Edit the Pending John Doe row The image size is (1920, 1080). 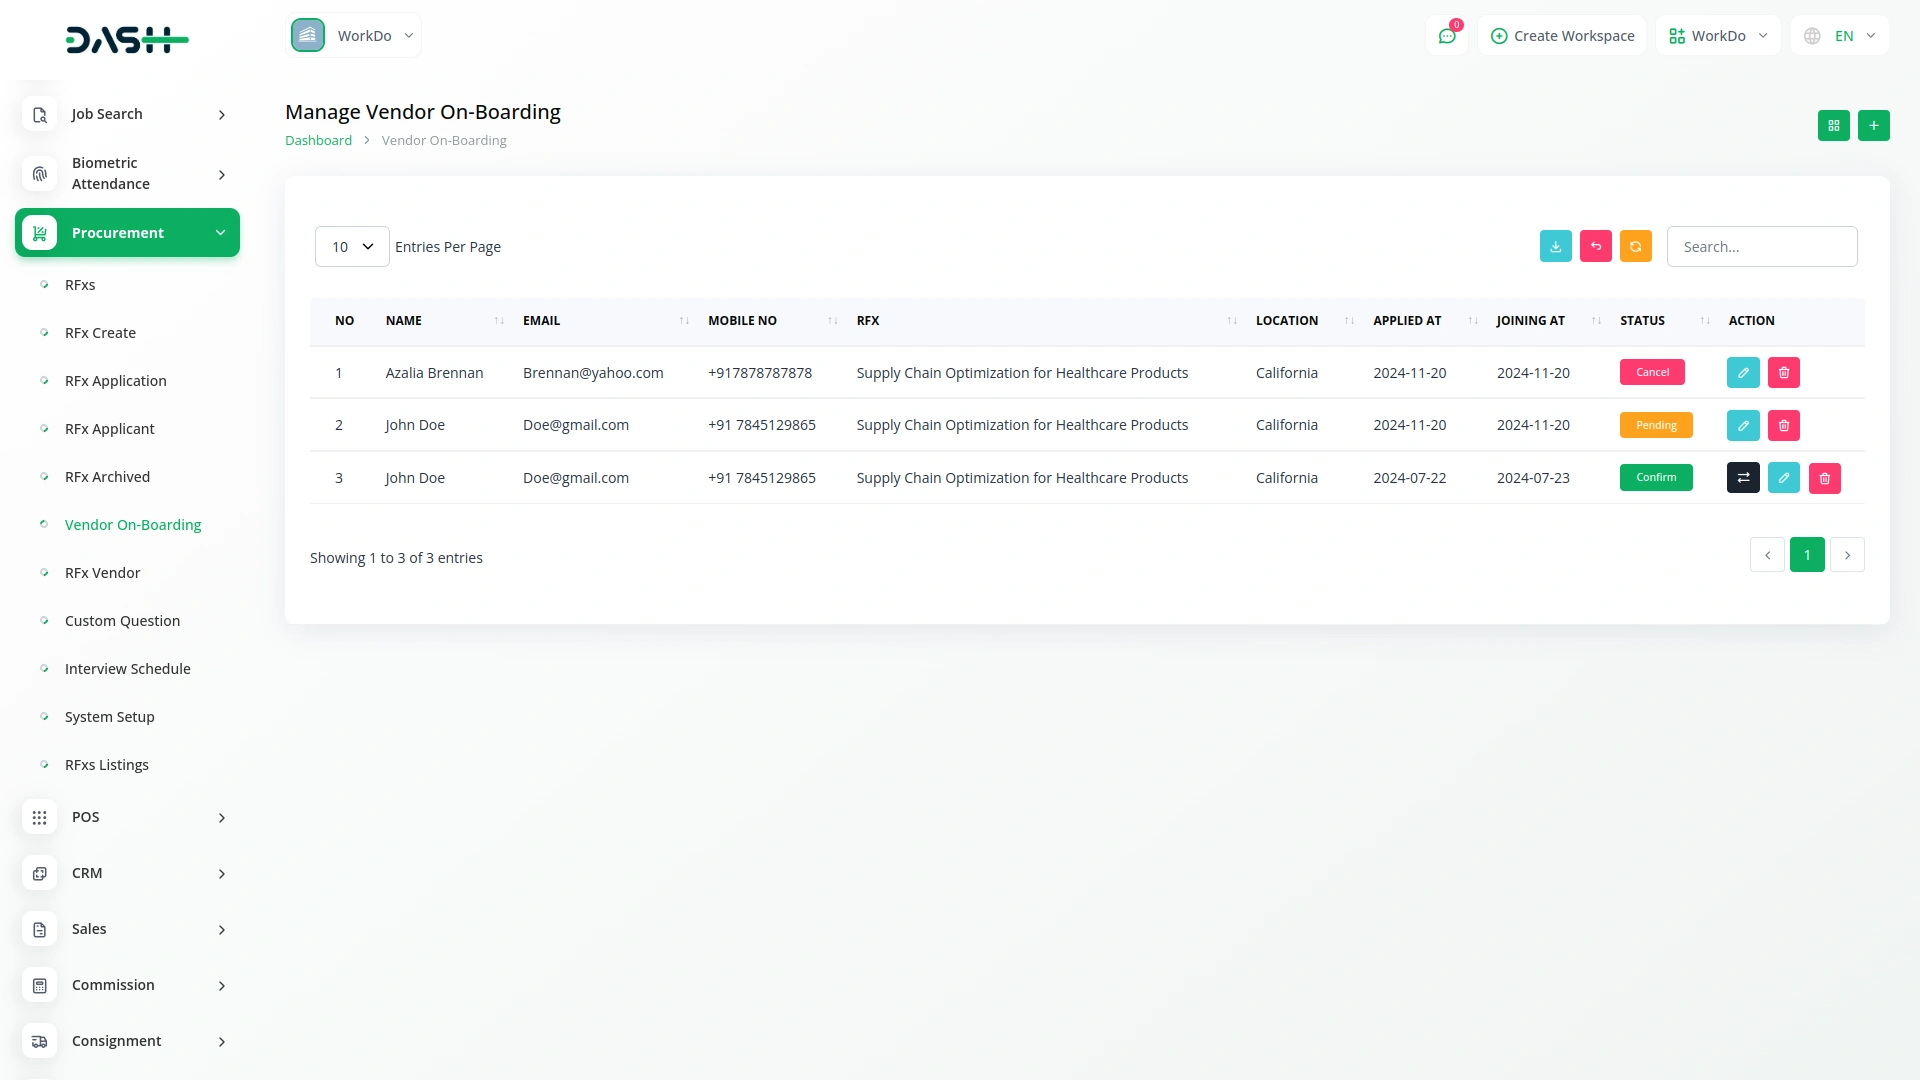(1742, 425)
